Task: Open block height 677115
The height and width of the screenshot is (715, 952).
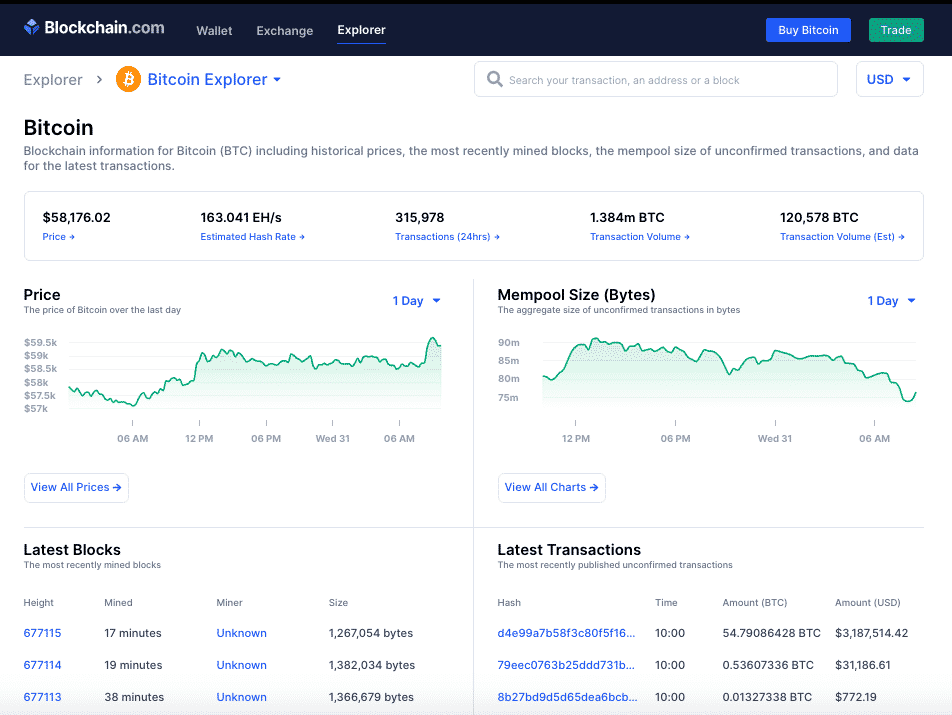Action: pyautogui.click(x=42, y=633)
